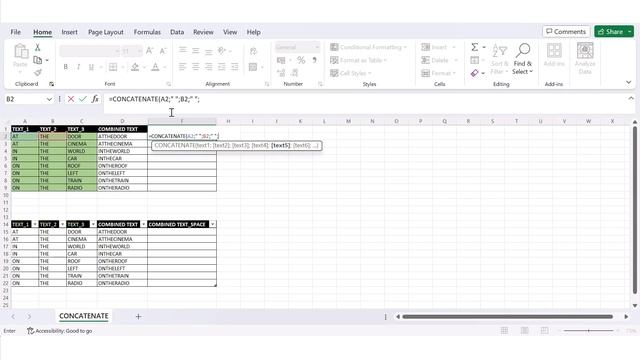The width and height of the screenshot is (640, 360).
Task: Toggle Underline formatting
Action: coord(91,67)
